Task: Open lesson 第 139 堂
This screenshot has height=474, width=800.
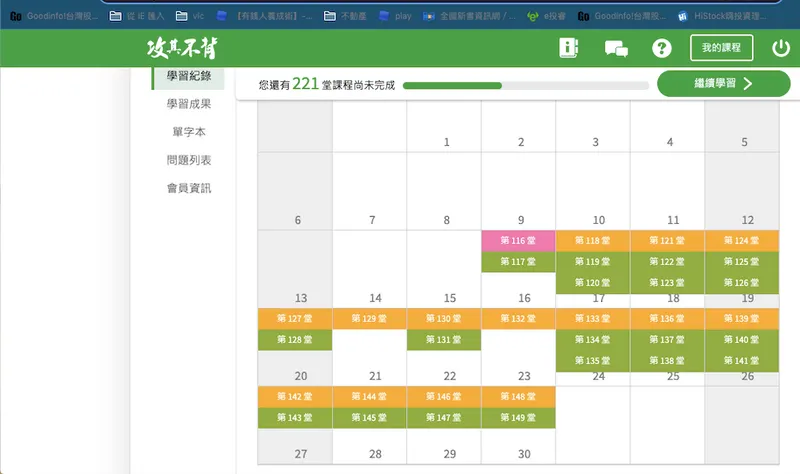Action: point(741,319)
